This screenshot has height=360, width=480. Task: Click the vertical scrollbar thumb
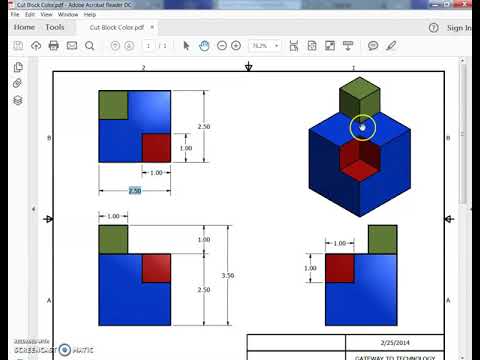click(463, 133)
